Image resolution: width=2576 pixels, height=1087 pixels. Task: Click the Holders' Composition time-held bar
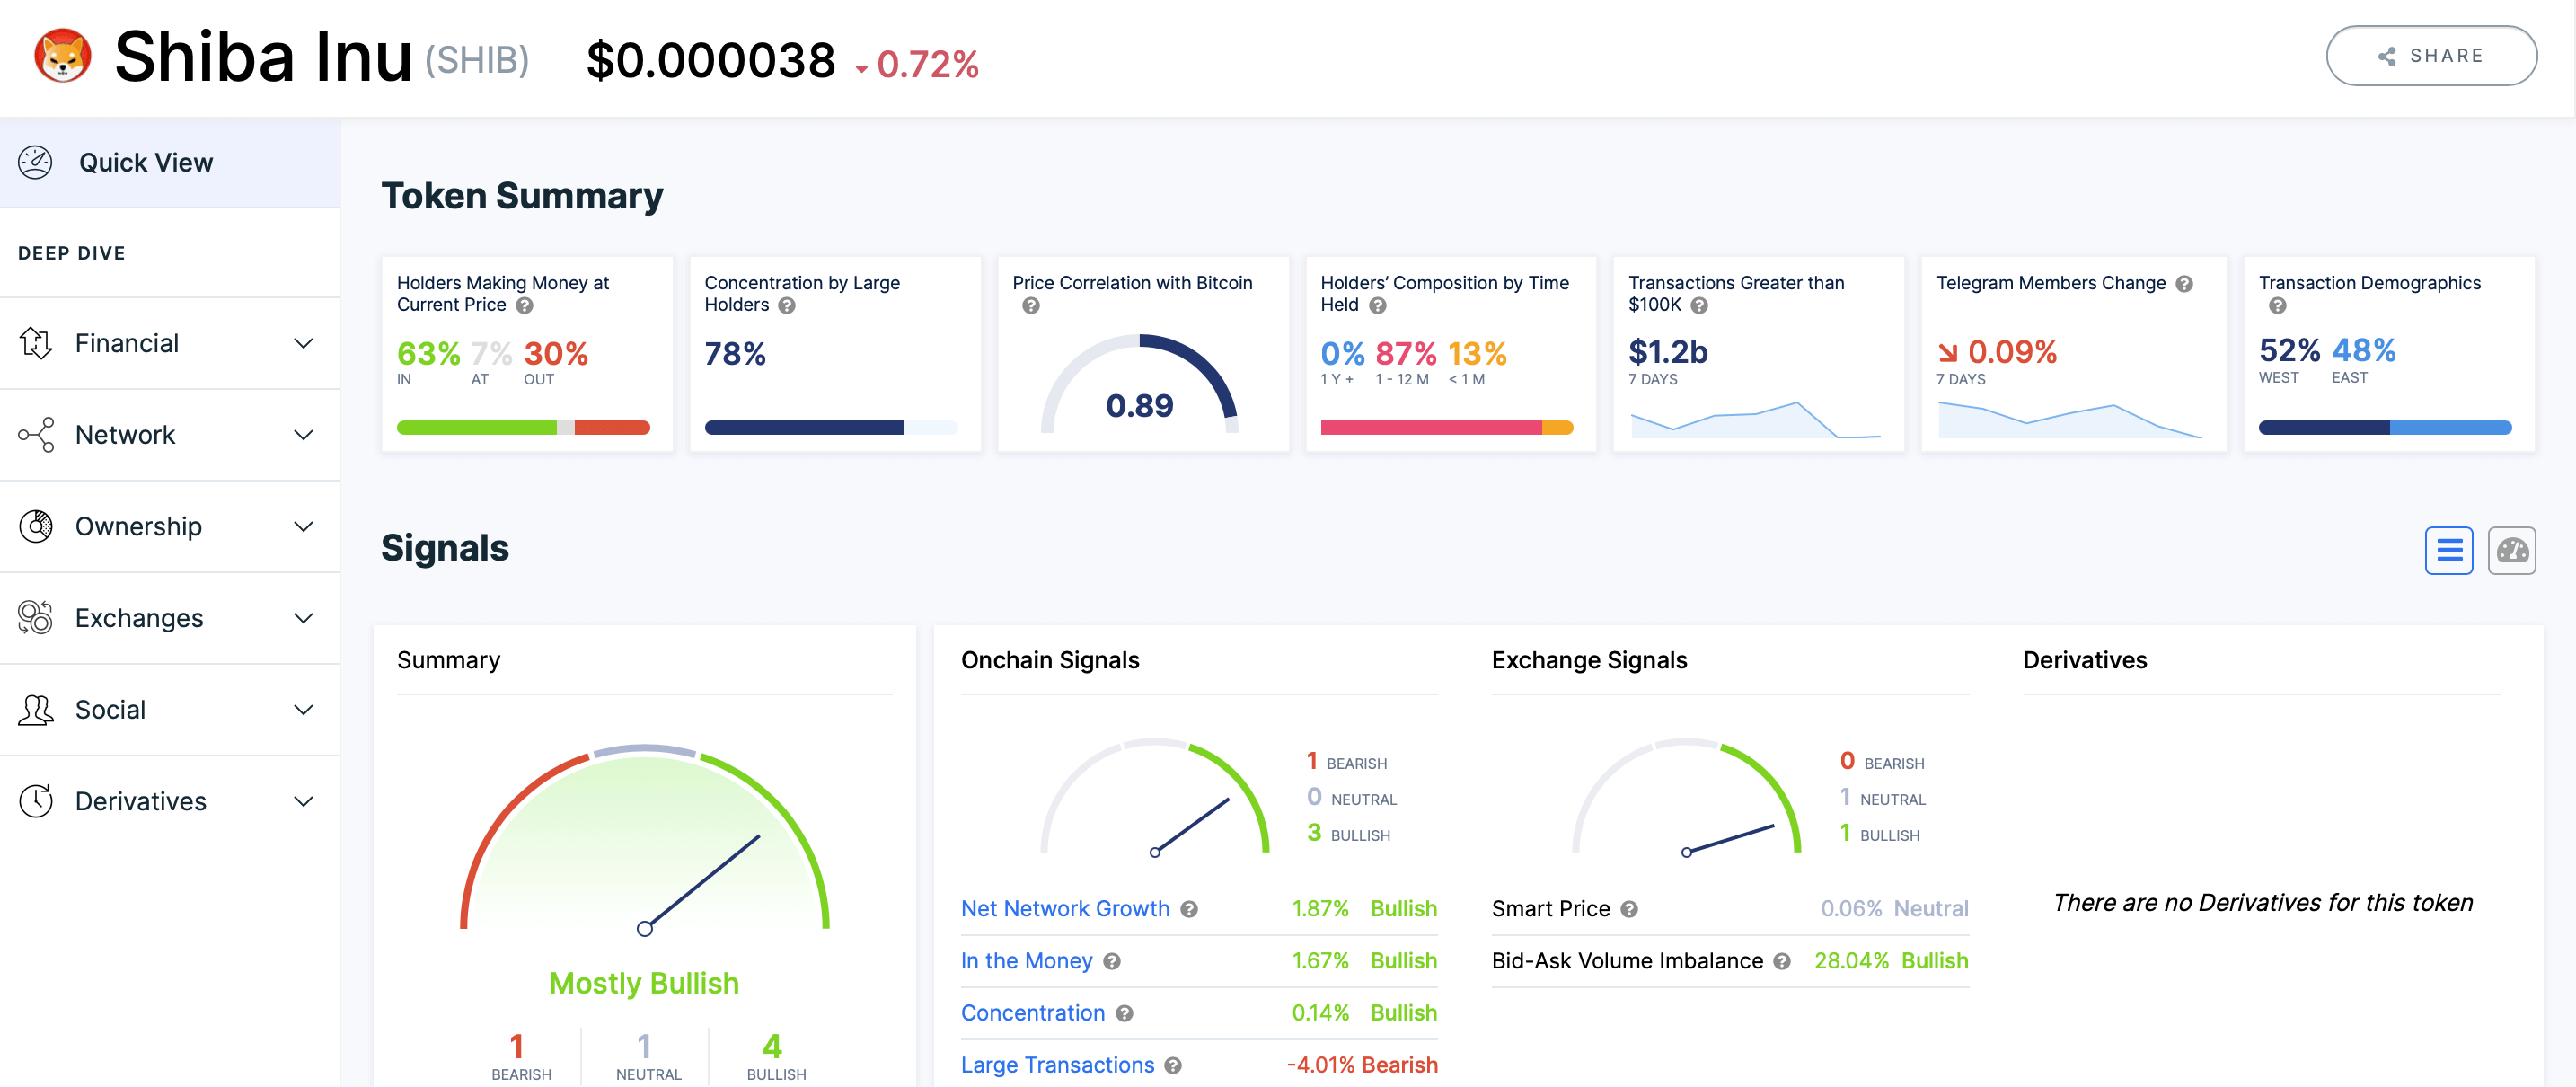click(x=1447, y=428)
